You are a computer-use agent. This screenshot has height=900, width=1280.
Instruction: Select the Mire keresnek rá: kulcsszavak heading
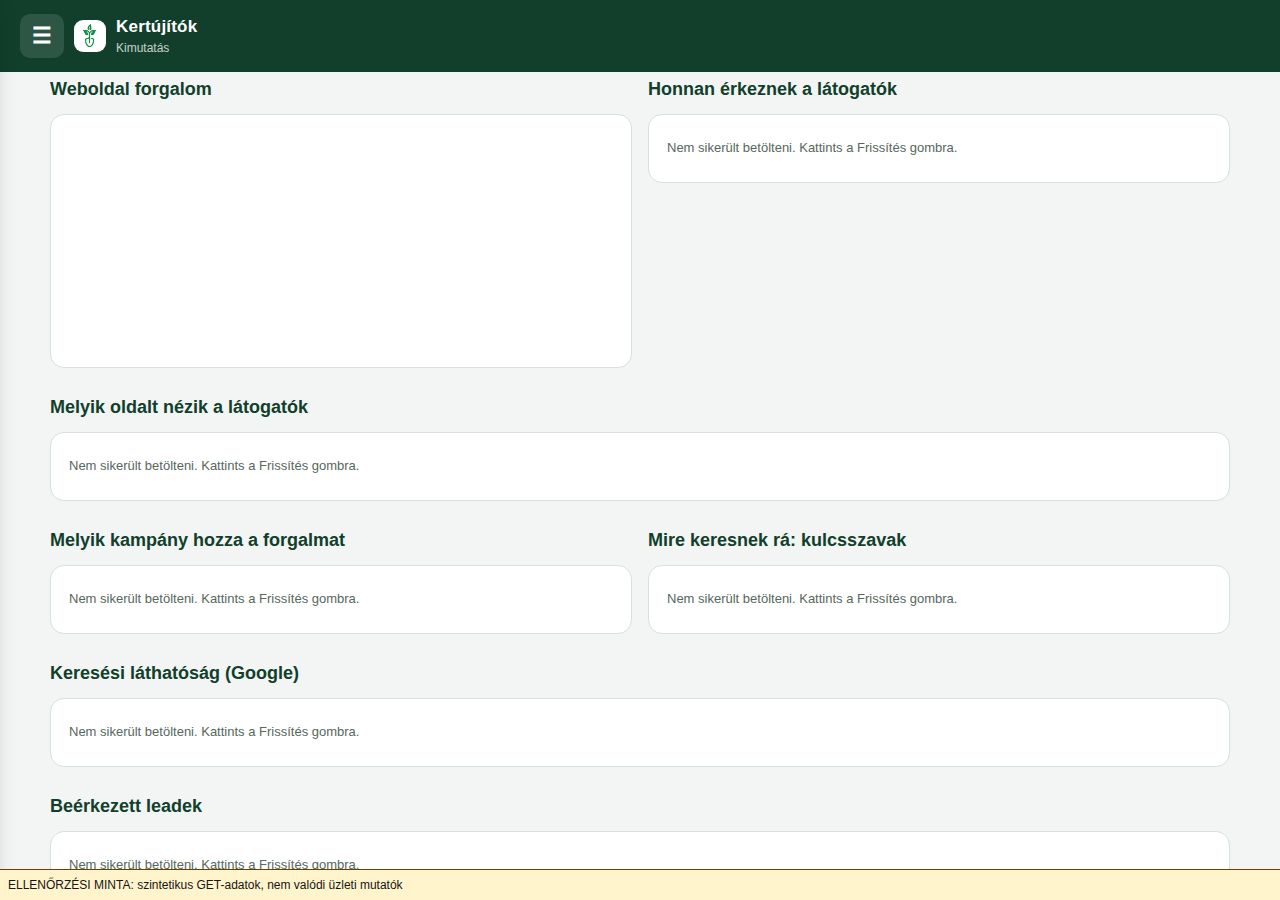click(x=777, y=540)
